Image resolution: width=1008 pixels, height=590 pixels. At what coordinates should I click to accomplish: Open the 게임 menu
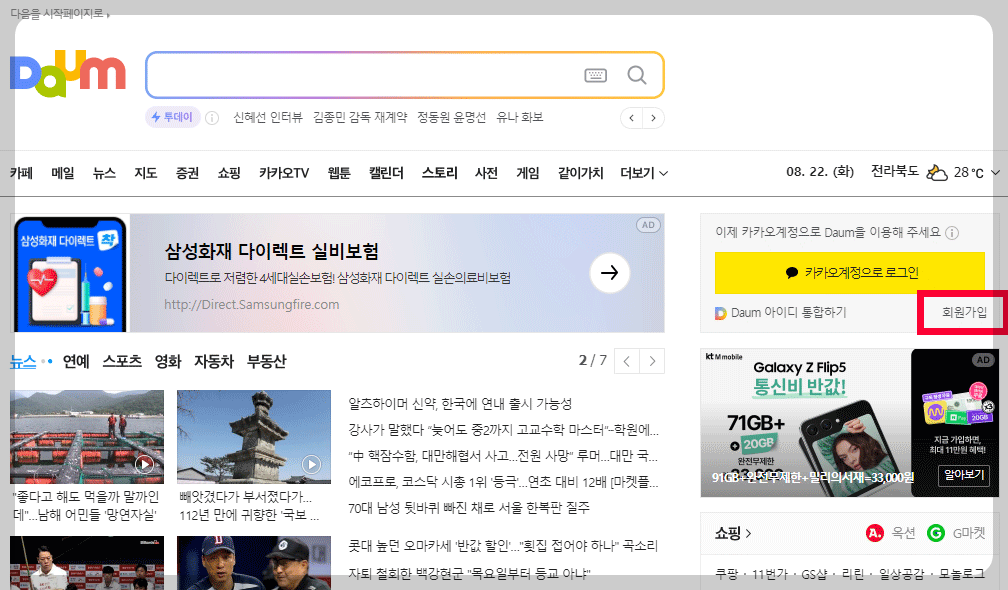click(528, 173)
